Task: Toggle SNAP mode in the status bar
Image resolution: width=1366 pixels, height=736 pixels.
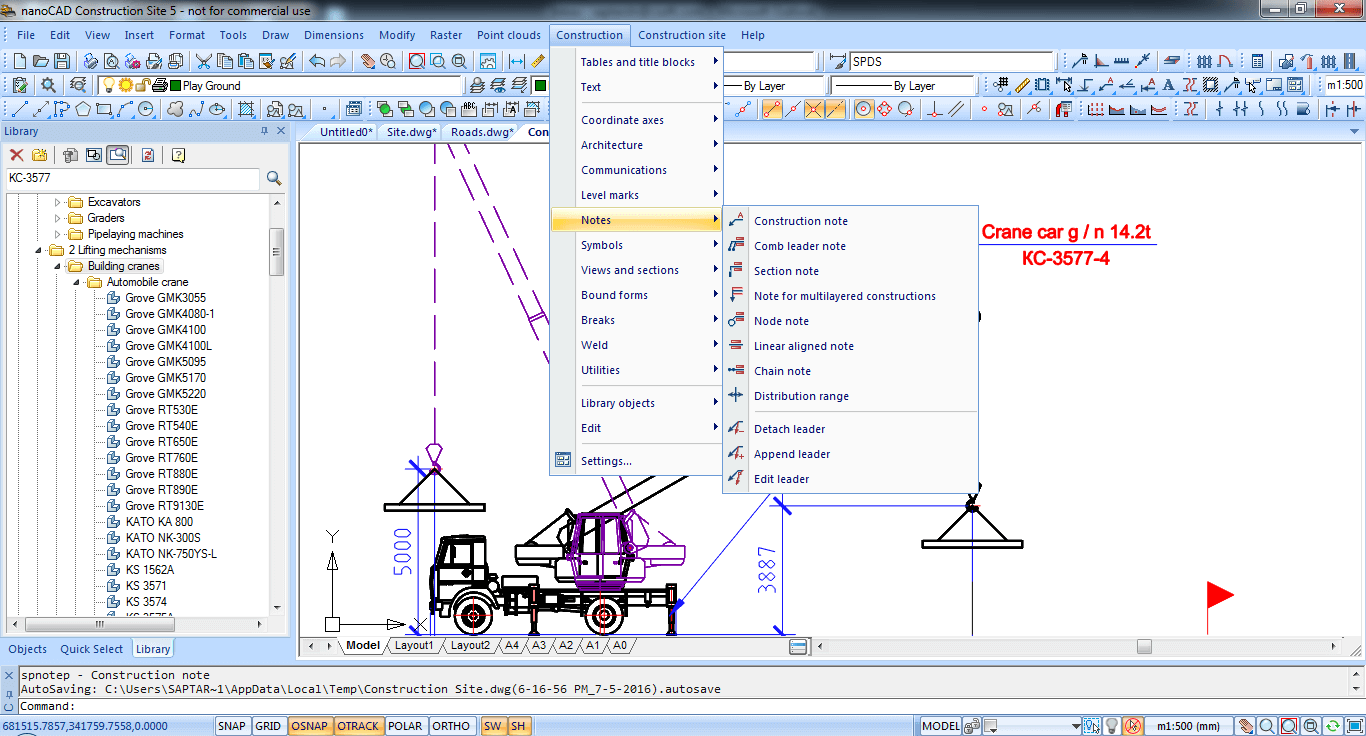Action: click(x=232, y=726)
